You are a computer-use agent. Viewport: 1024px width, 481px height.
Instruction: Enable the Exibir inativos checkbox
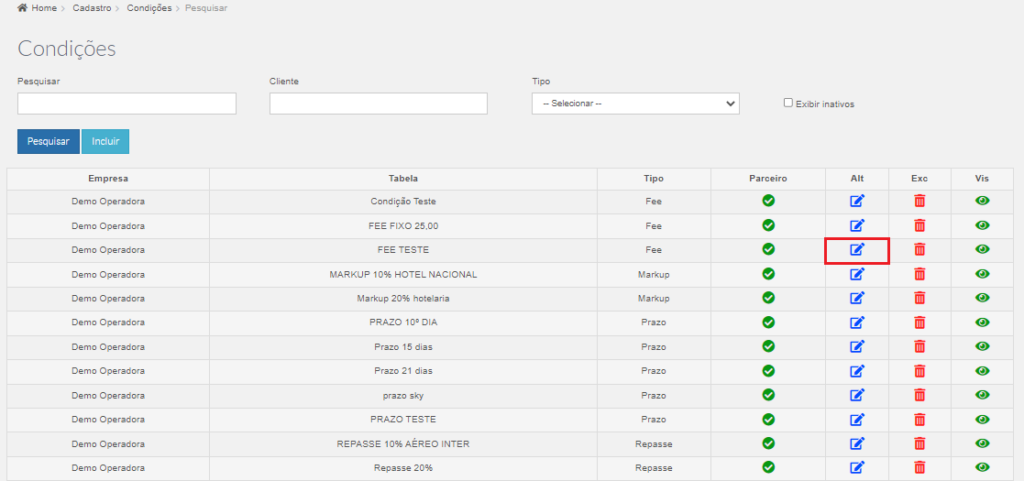(x=788, y=102)
